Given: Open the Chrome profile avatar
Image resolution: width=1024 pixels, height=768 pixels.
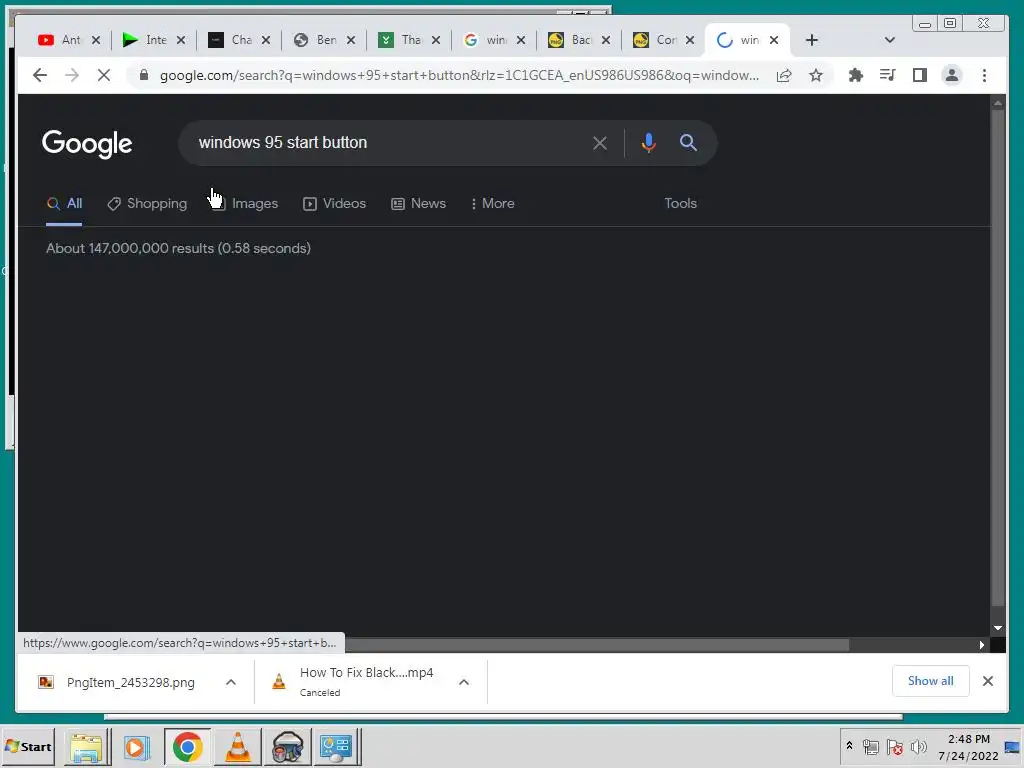Looking at the screenshot, I should [952, 76].
